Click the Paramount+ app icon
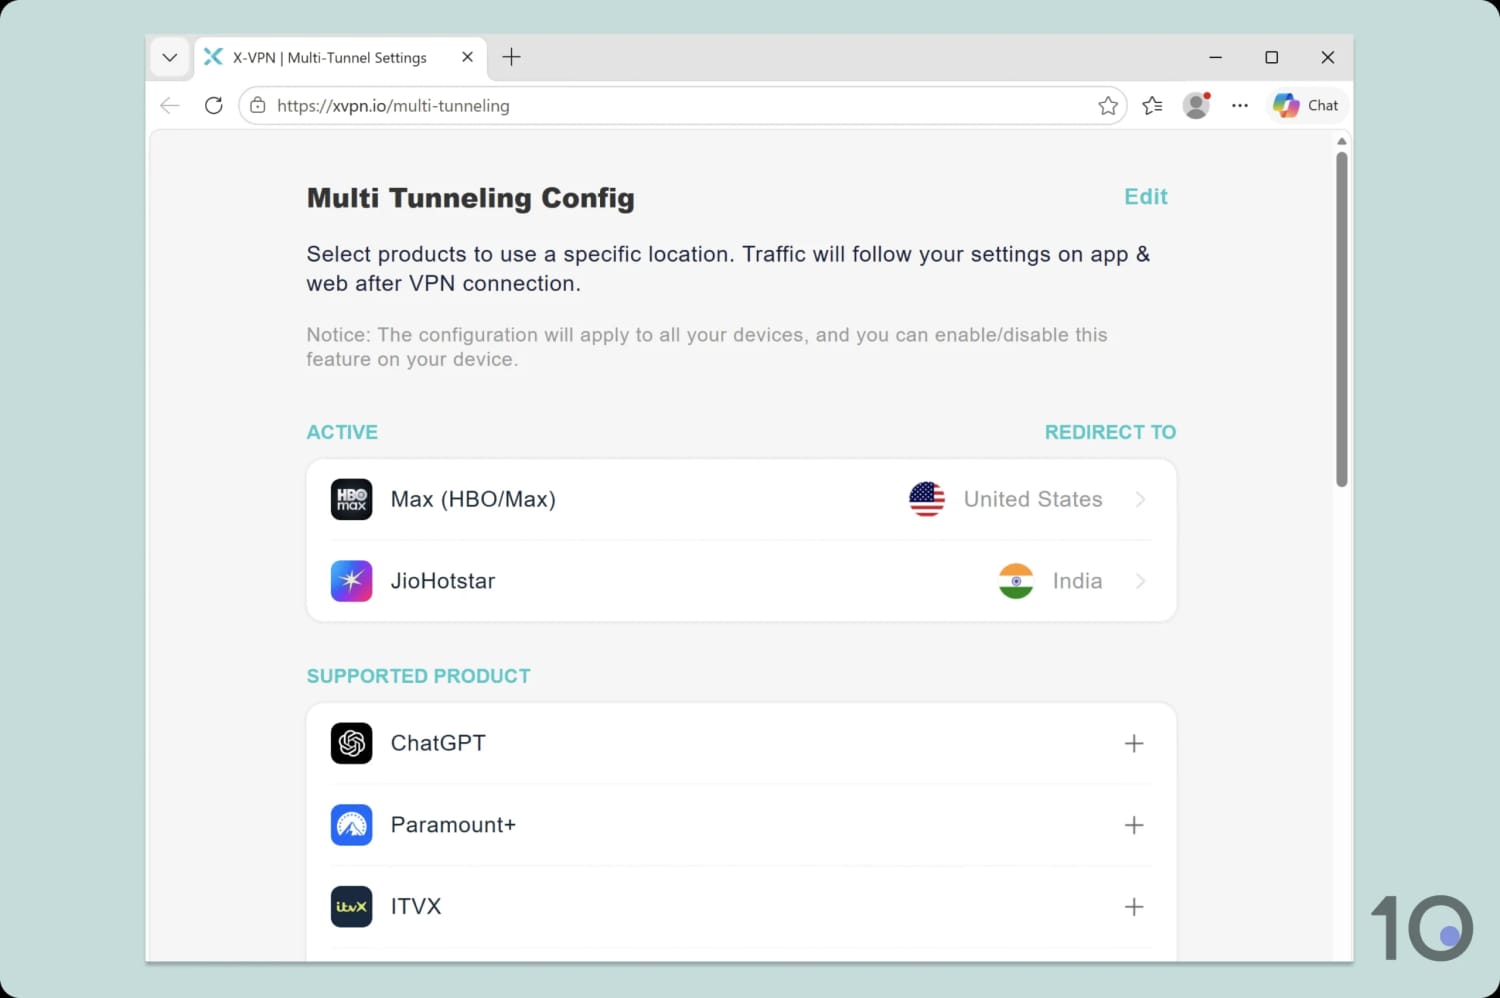This screenshot has width=1500, height=998. pyautogui.click(x=351, y=825)
